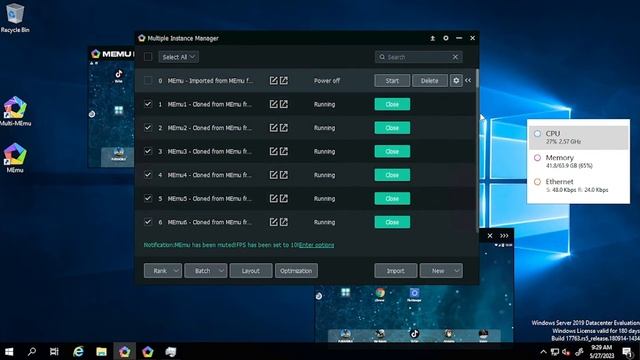Delete the MEmu instance 0
The image size is (640, 360).
[429, 80]
